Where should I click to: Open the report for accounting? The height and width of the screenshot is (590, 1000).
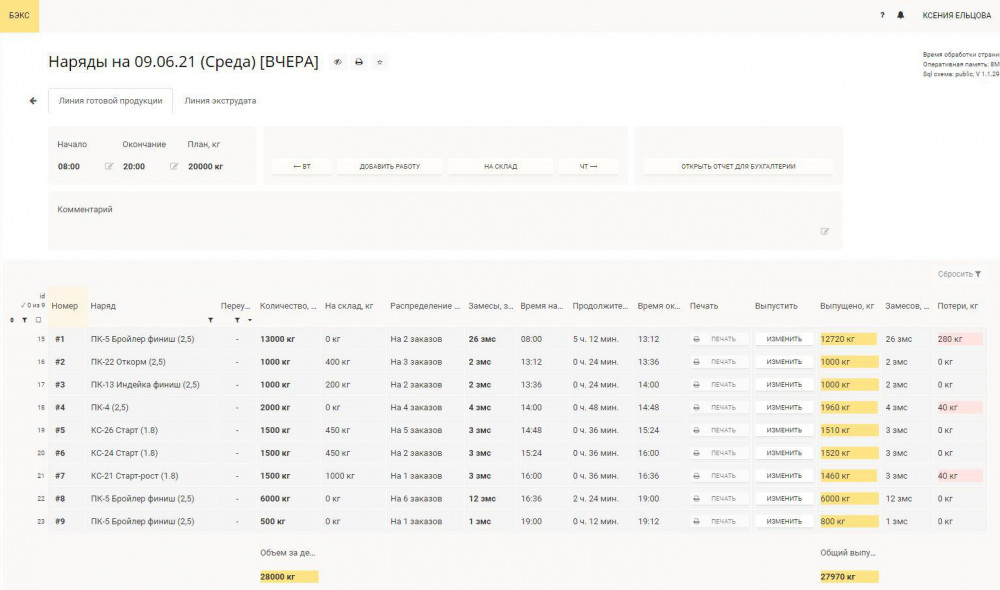(738, 166)
